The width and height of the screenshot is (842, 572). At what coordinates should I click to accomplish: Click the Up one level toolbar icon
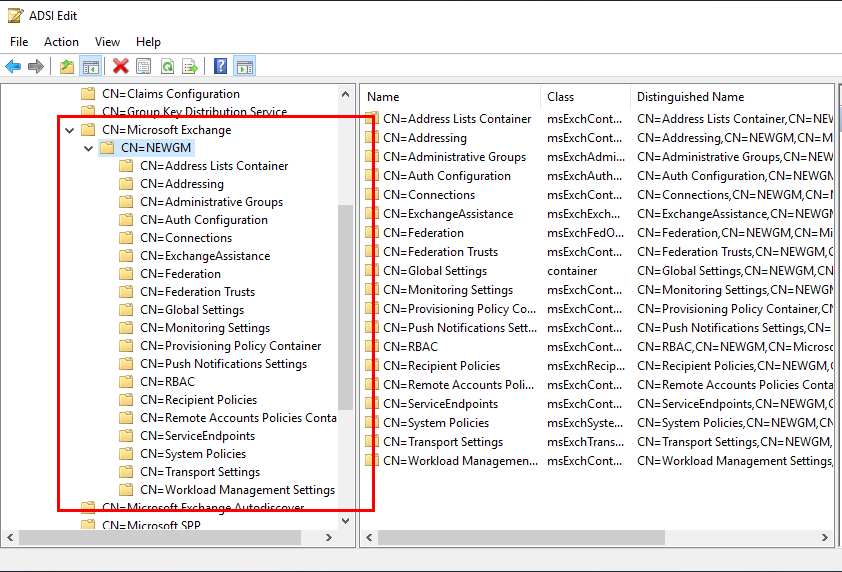click(x=67, y=67)
